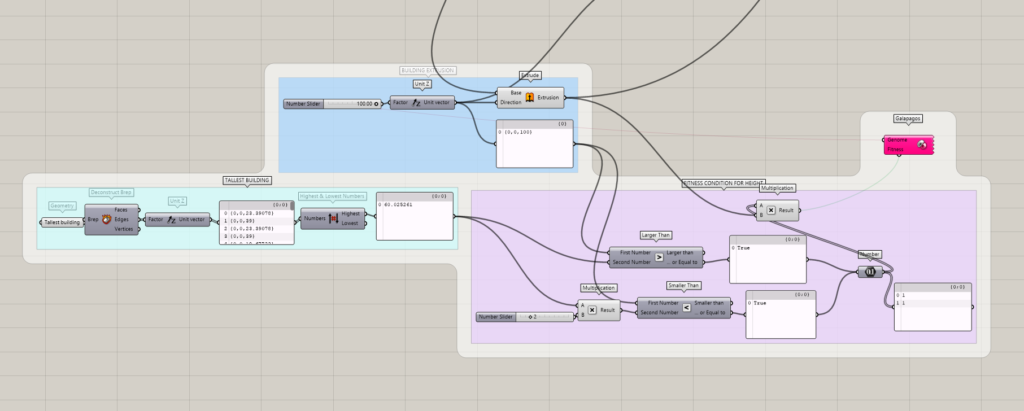This screenshot has height=411, width=1024.
Task: Select the Smaller Than component icon
Action: pos(686,308)
